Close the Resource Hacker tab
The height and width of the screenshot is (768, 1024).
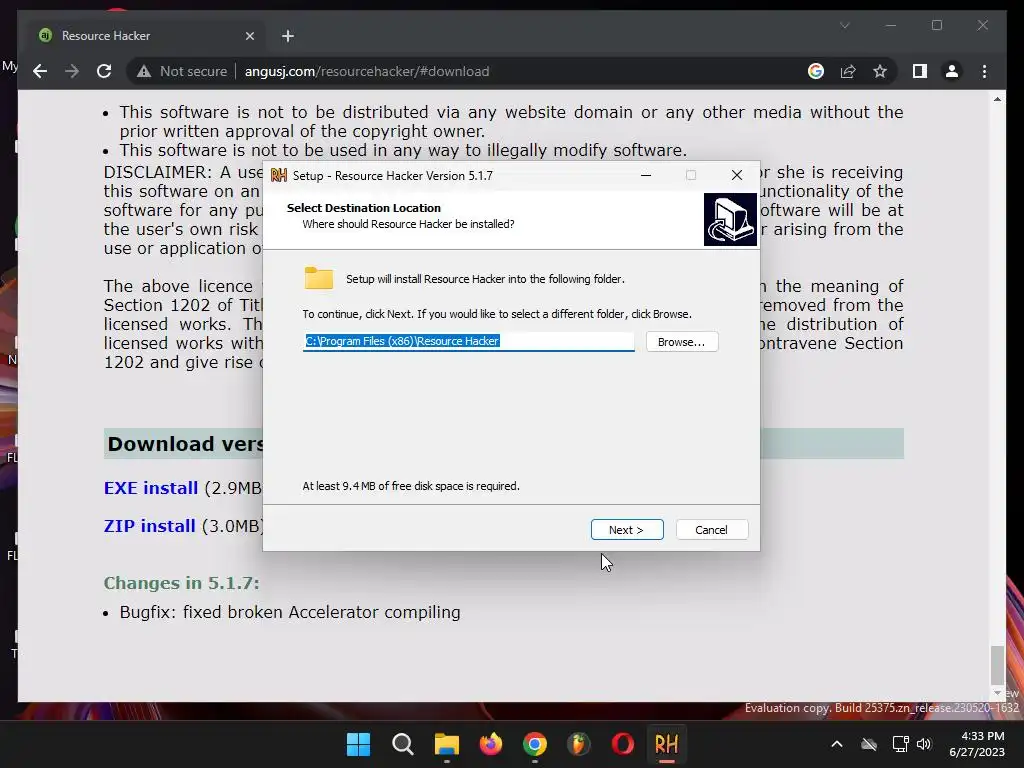249,36
